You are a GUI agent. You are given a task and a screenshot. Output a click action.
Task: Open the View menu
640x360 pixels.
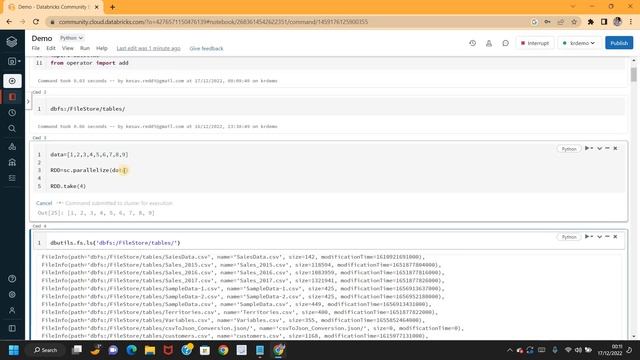coord(68,48)
